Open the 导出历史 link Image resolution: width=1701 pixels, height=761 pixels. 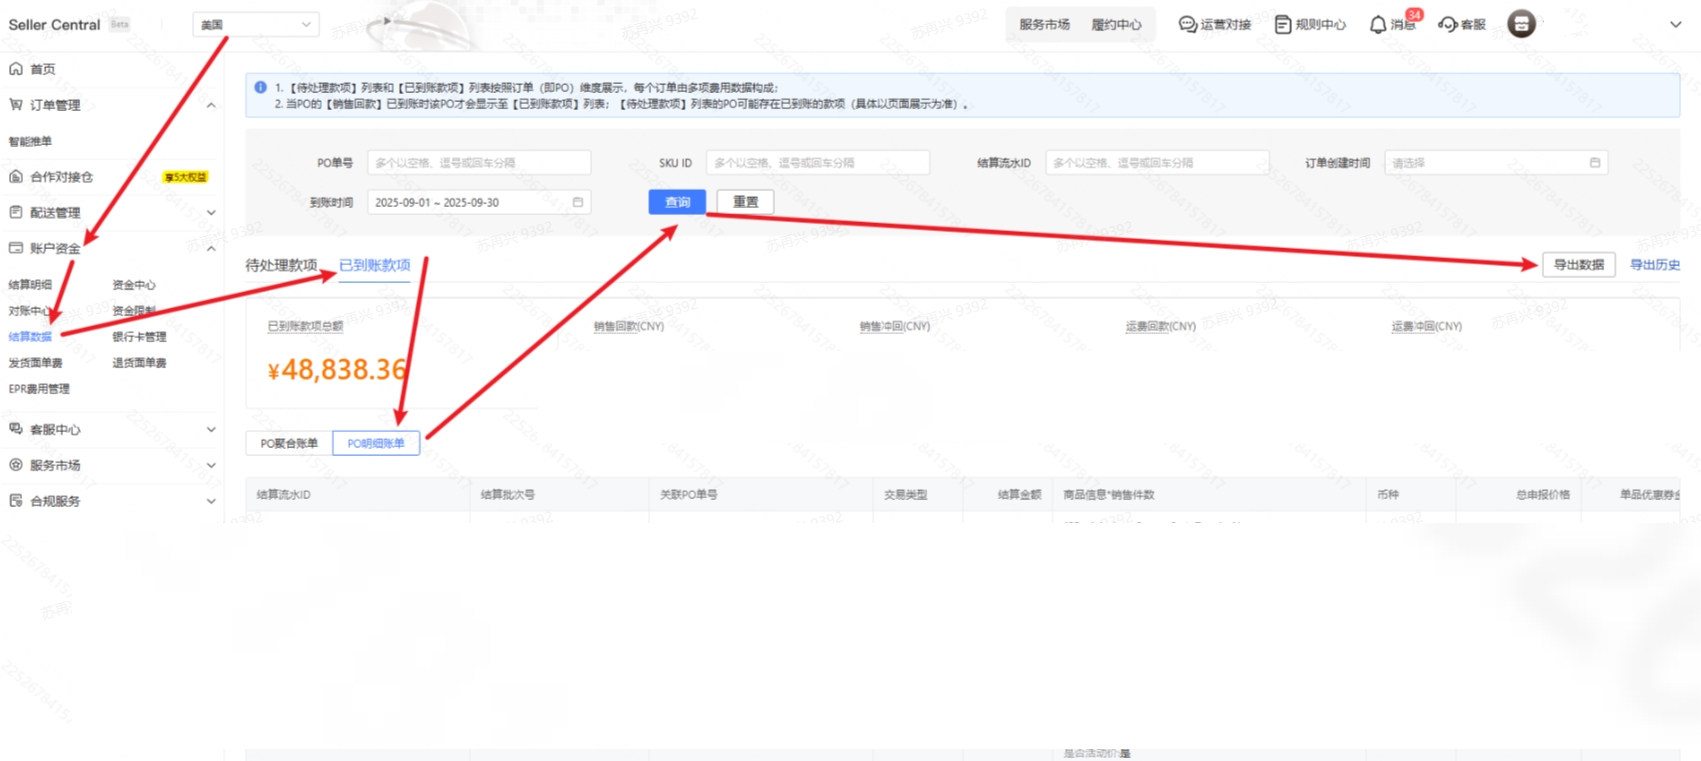1654,265
